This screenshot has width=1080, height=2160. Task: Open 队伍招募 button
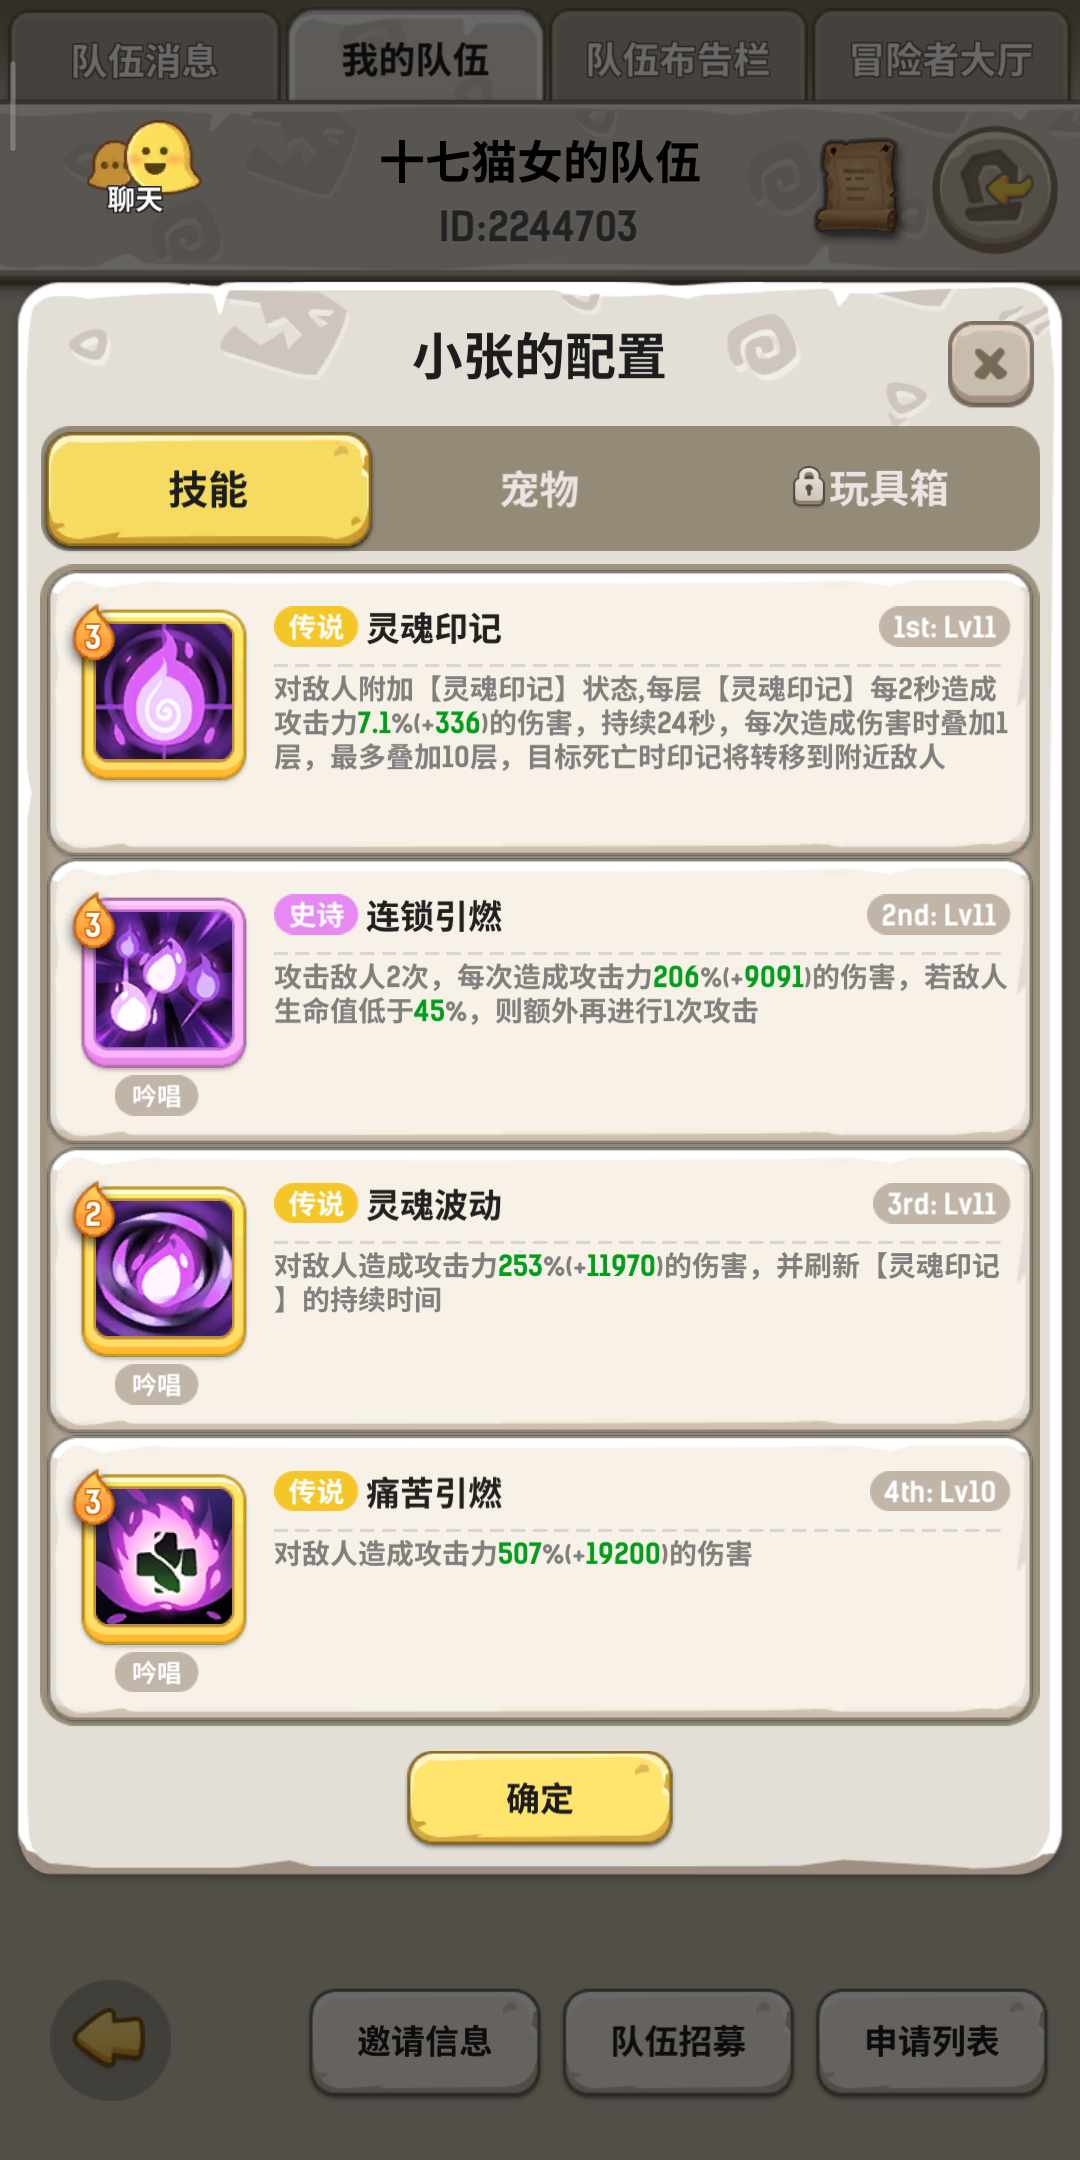tap(678, 2041)
